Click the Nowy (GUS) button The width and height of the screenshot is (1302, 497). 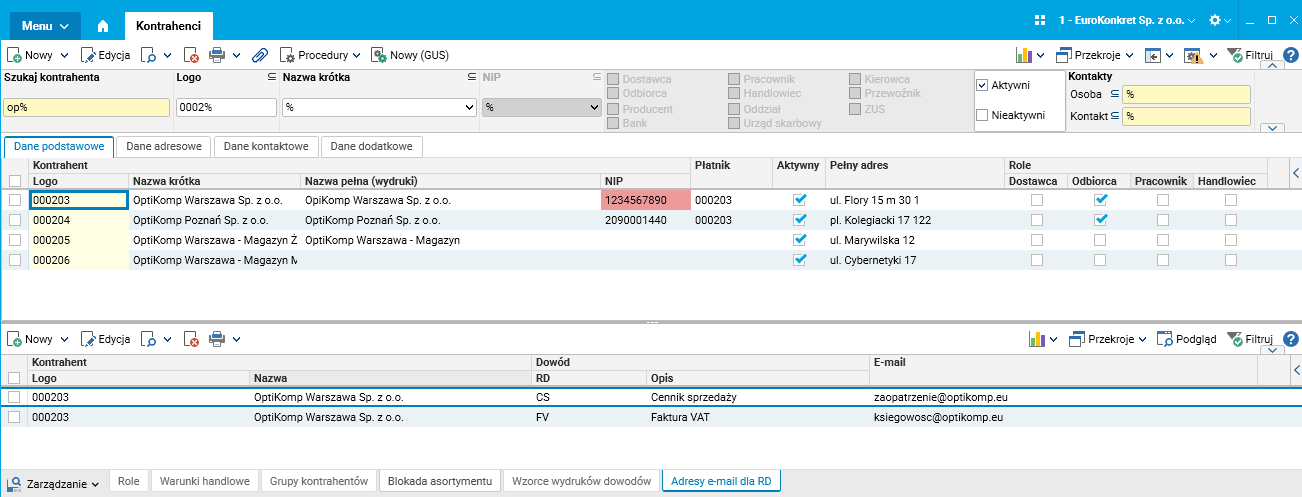point(410,55)
